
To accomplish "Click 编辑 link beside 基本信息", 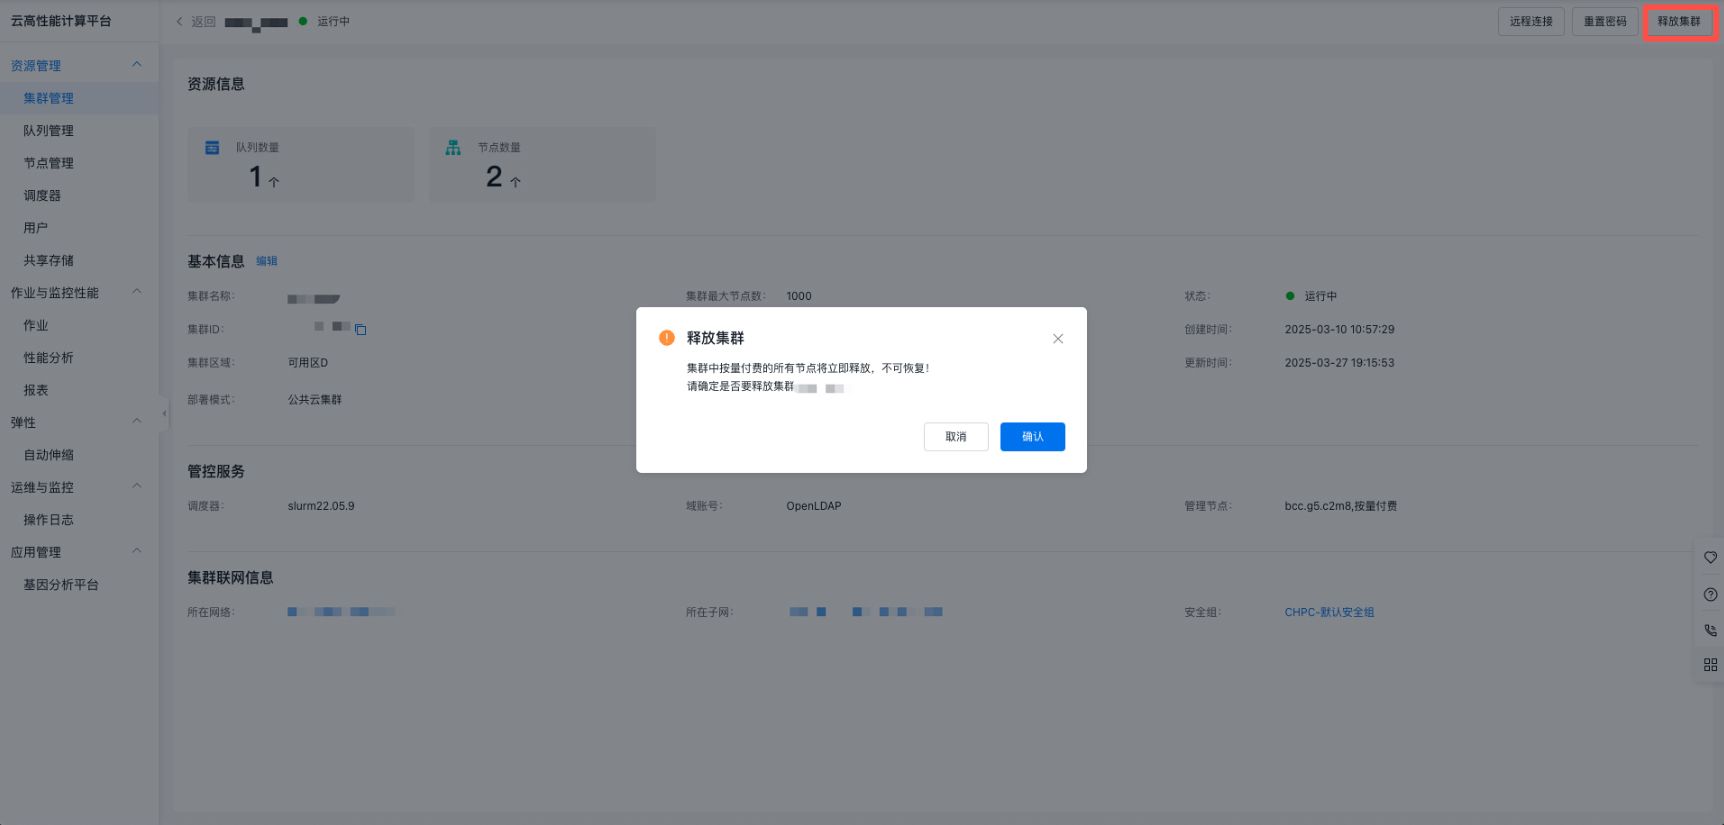I will (267, 261).
